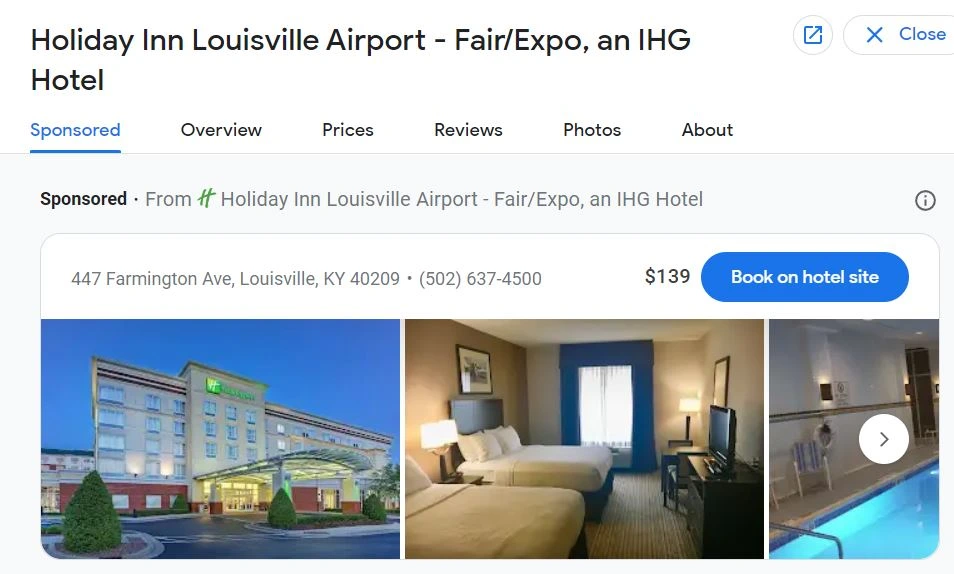Click the X icon beside Close
The width and height of the screenshot is (954, 574).
874,35
